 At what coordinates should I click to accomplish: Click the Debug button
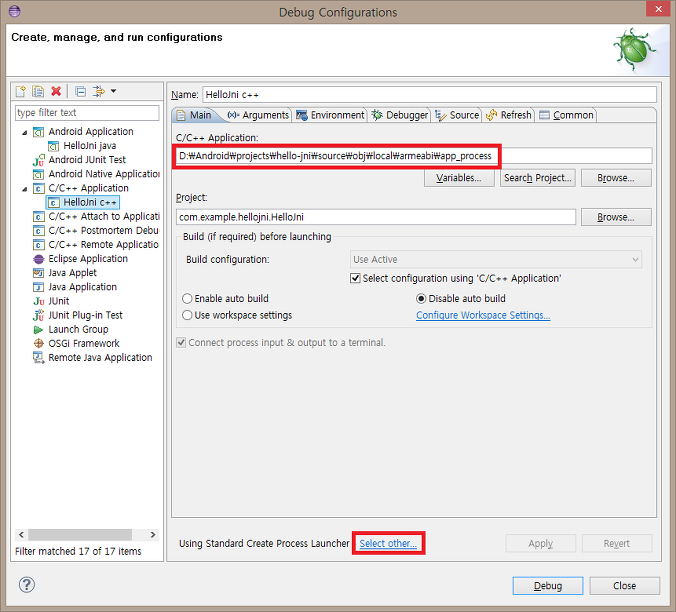(x=548, y=586)
